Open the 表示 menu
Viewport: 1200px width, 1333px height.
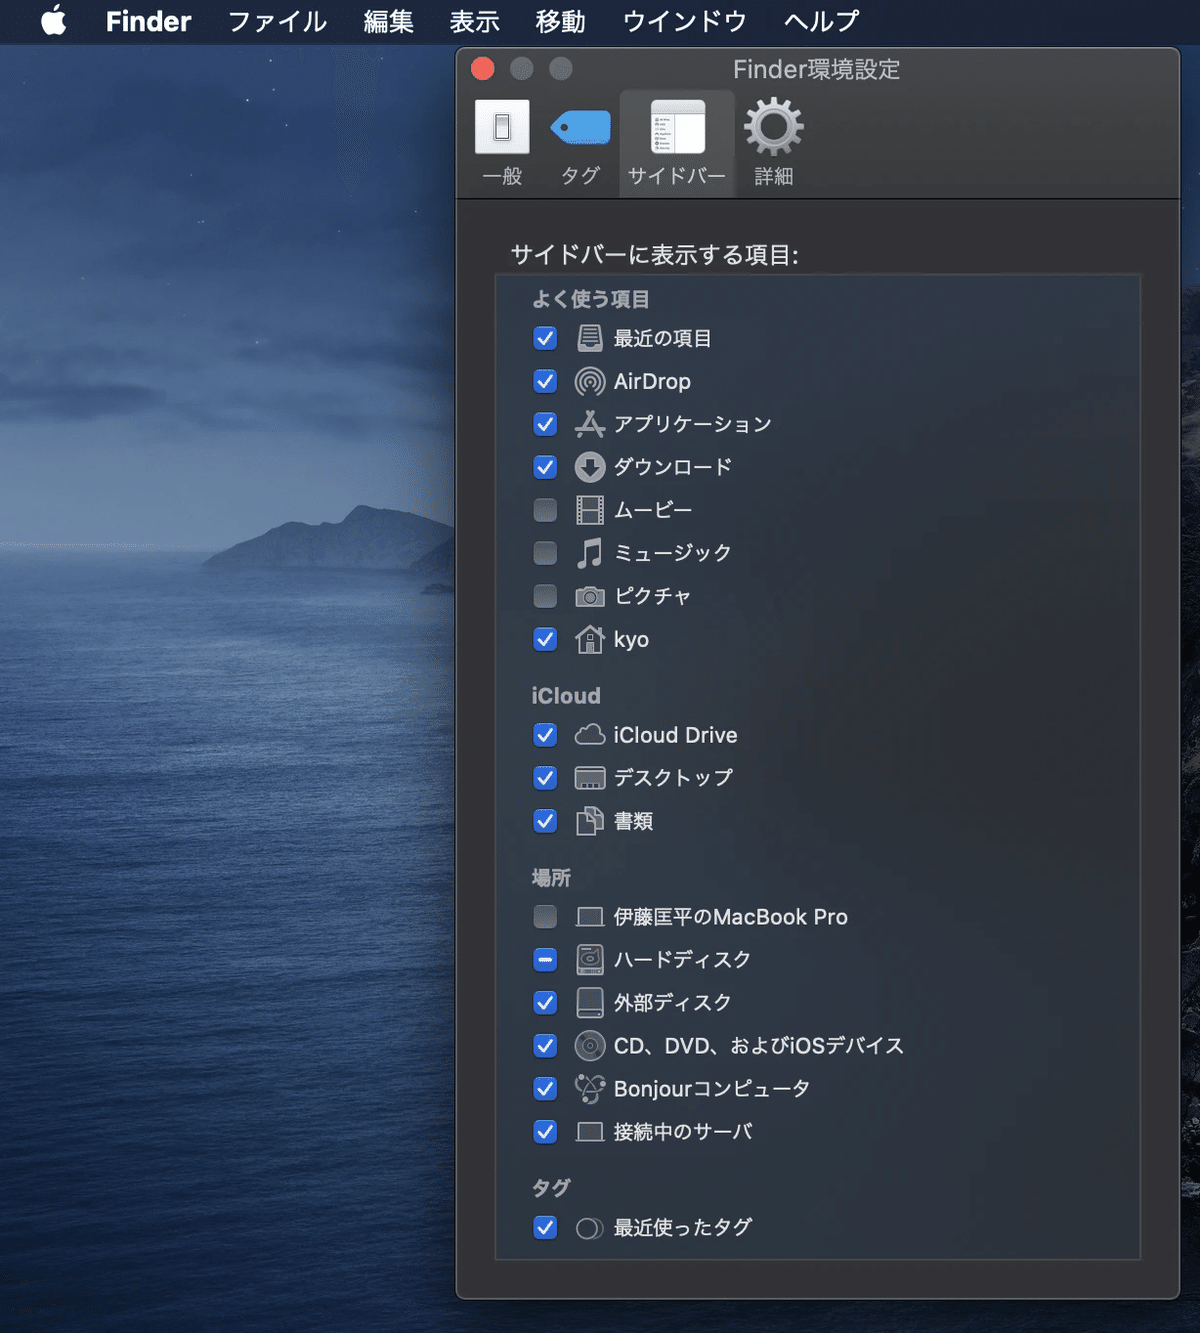(x=474, y=21)
